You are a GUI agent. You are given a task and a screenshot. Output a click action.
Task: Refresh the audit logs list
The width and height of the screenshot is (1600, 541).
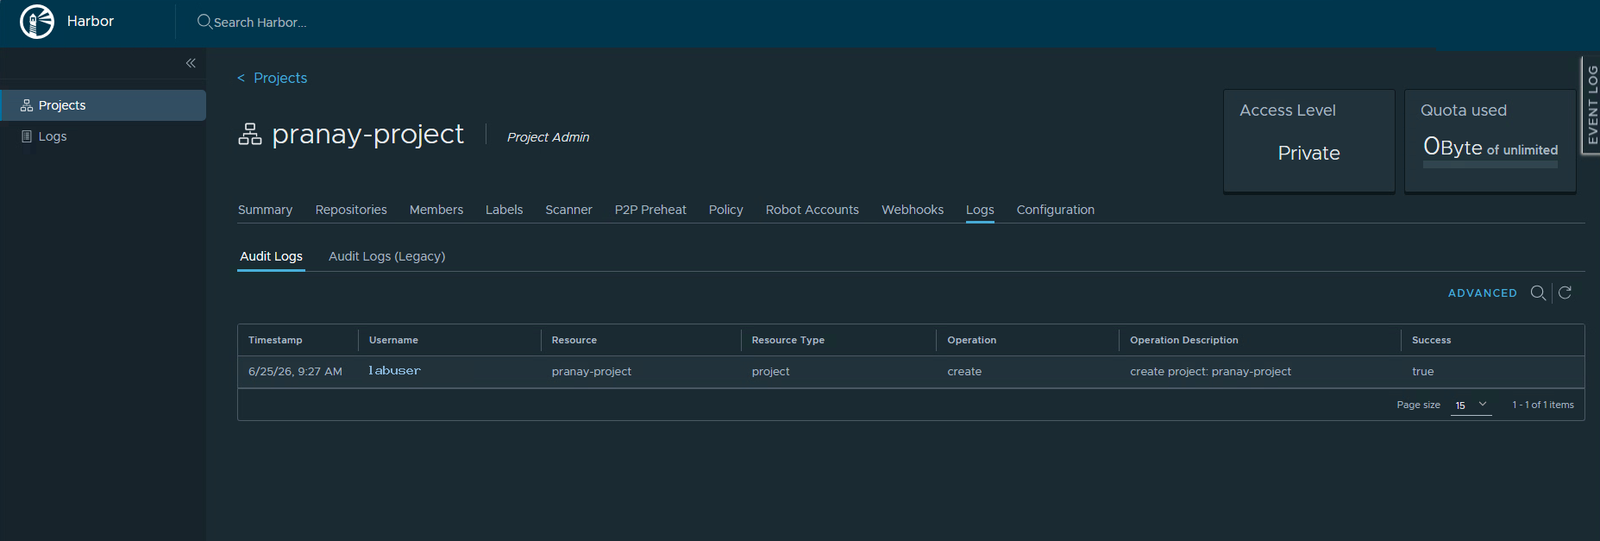(x=1565, y=293)
